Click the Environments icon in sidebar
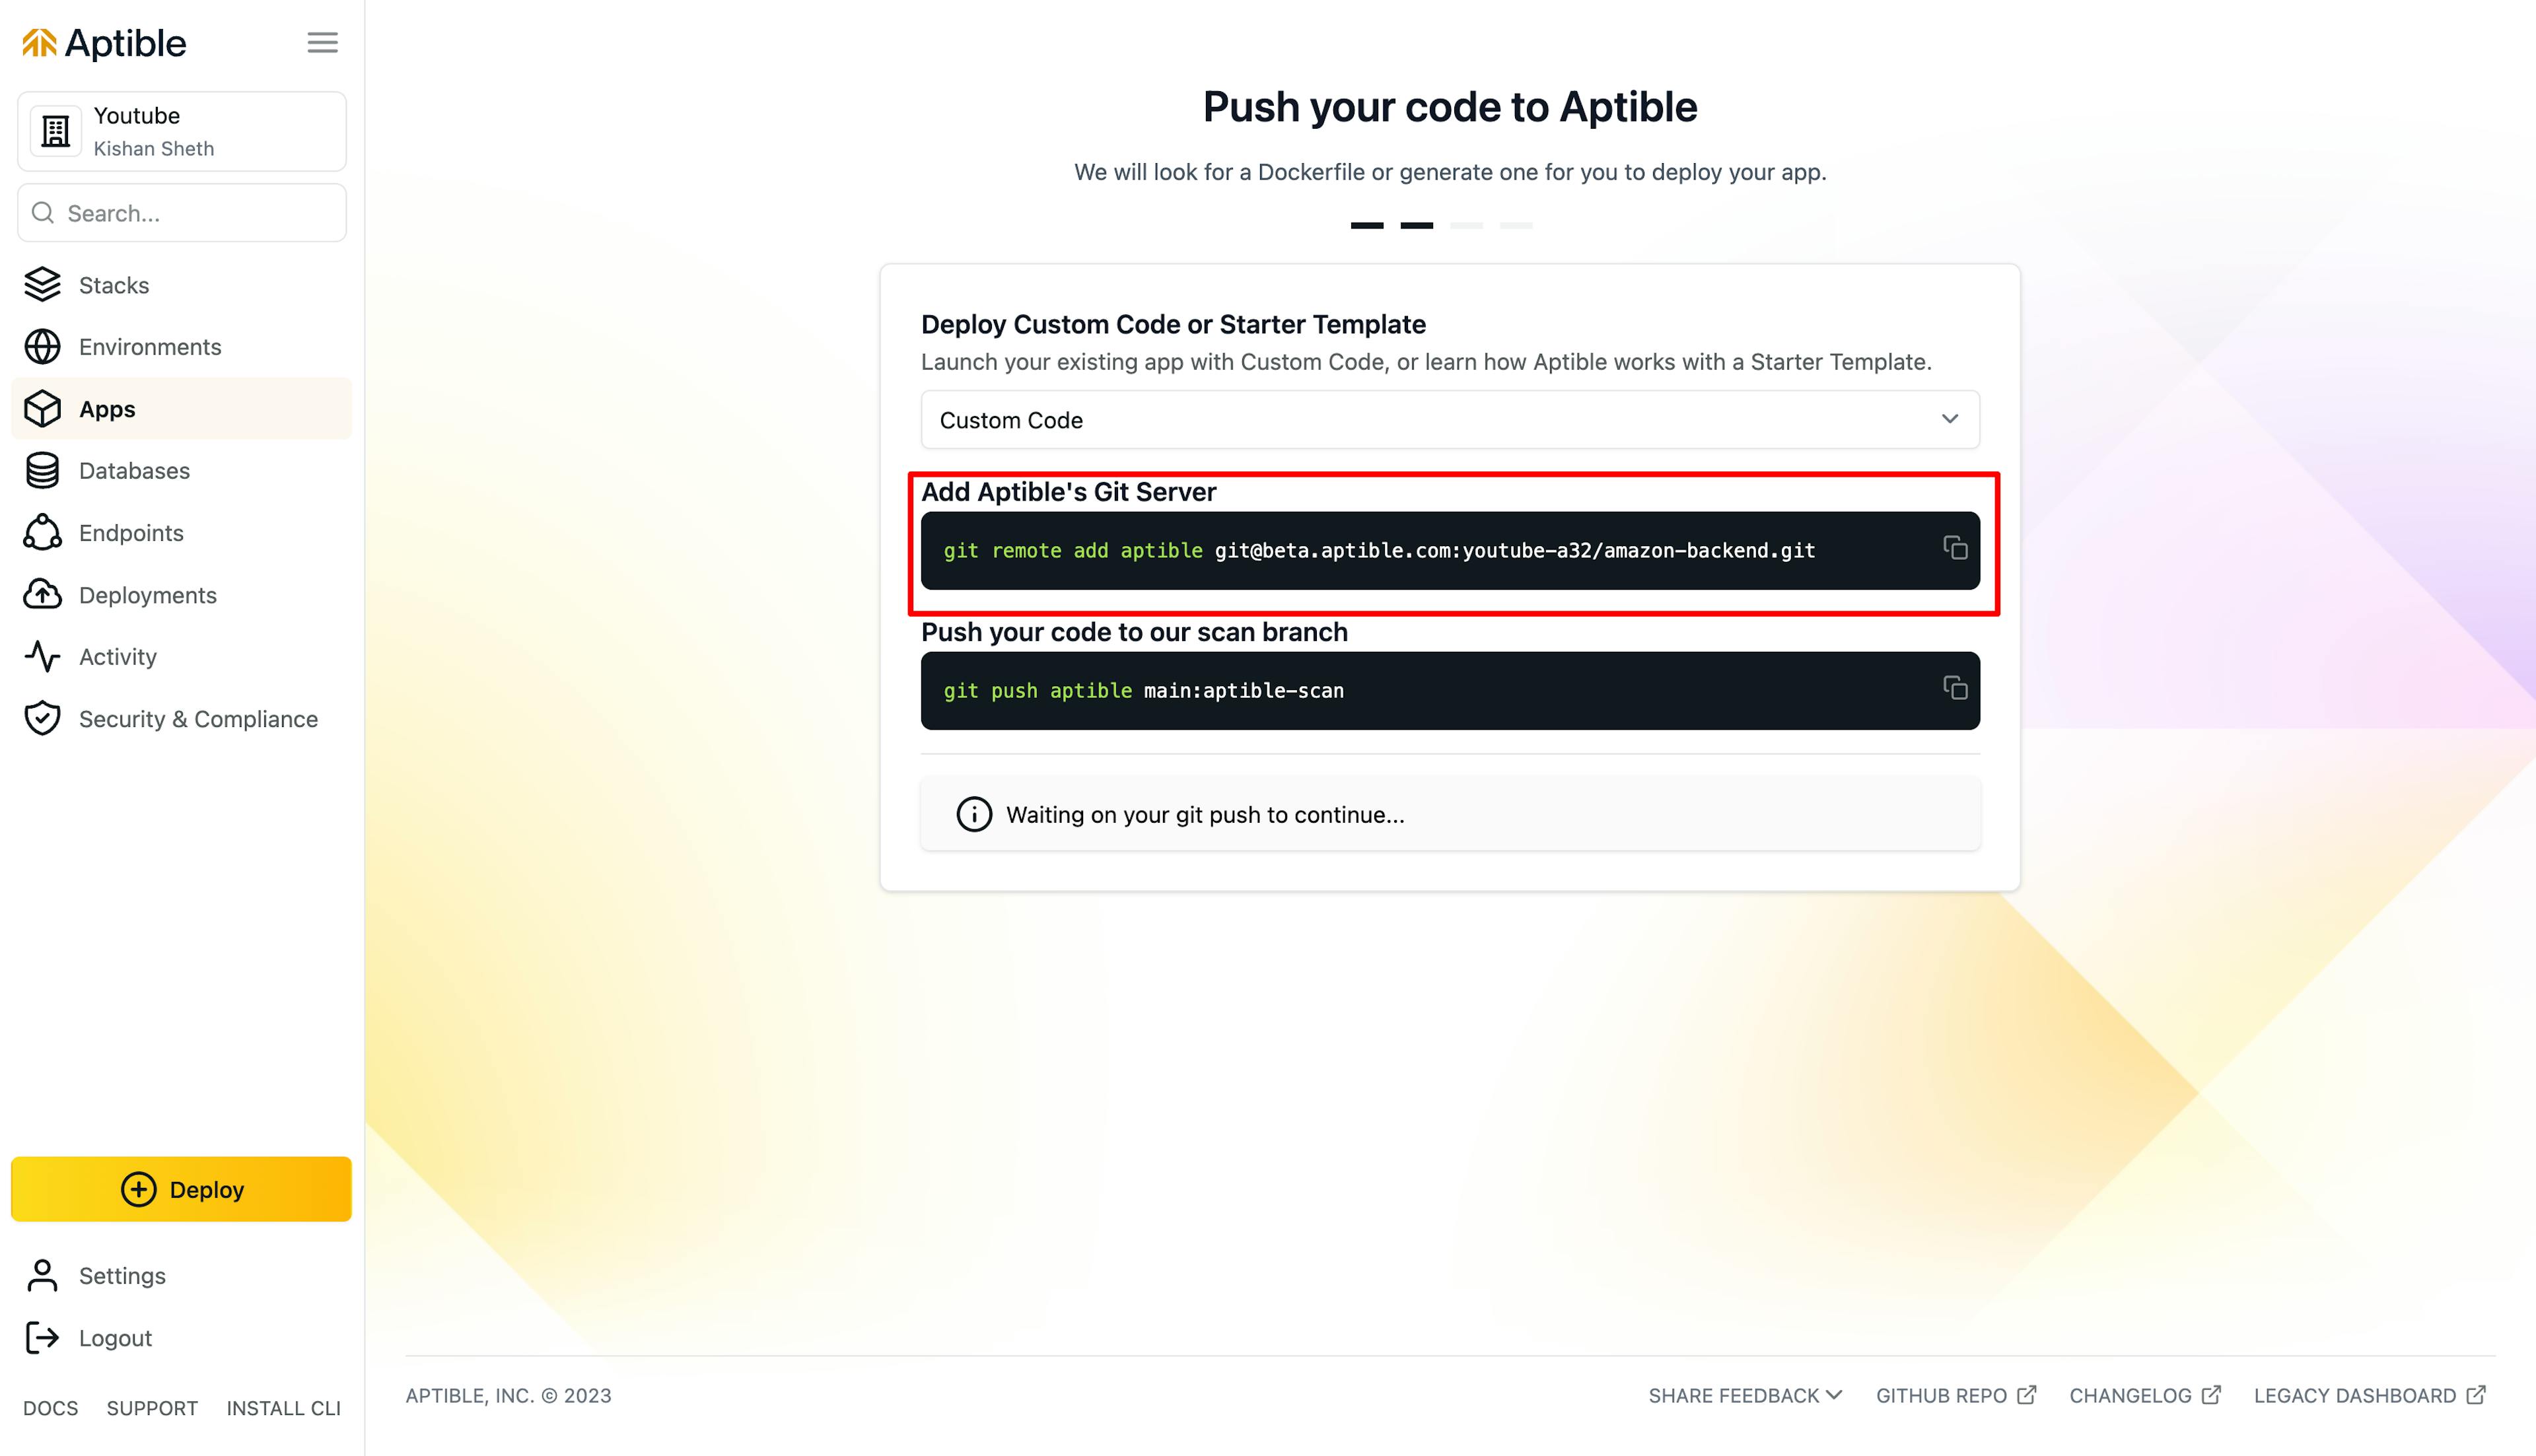 44,347
